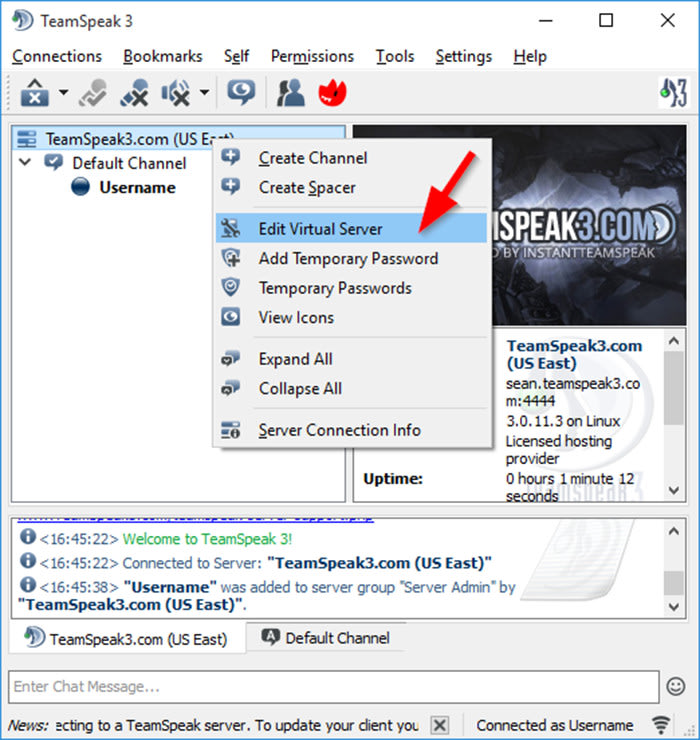Open the Help menu
This screenshot has height=740, width=700.
[x=530, y=57]
